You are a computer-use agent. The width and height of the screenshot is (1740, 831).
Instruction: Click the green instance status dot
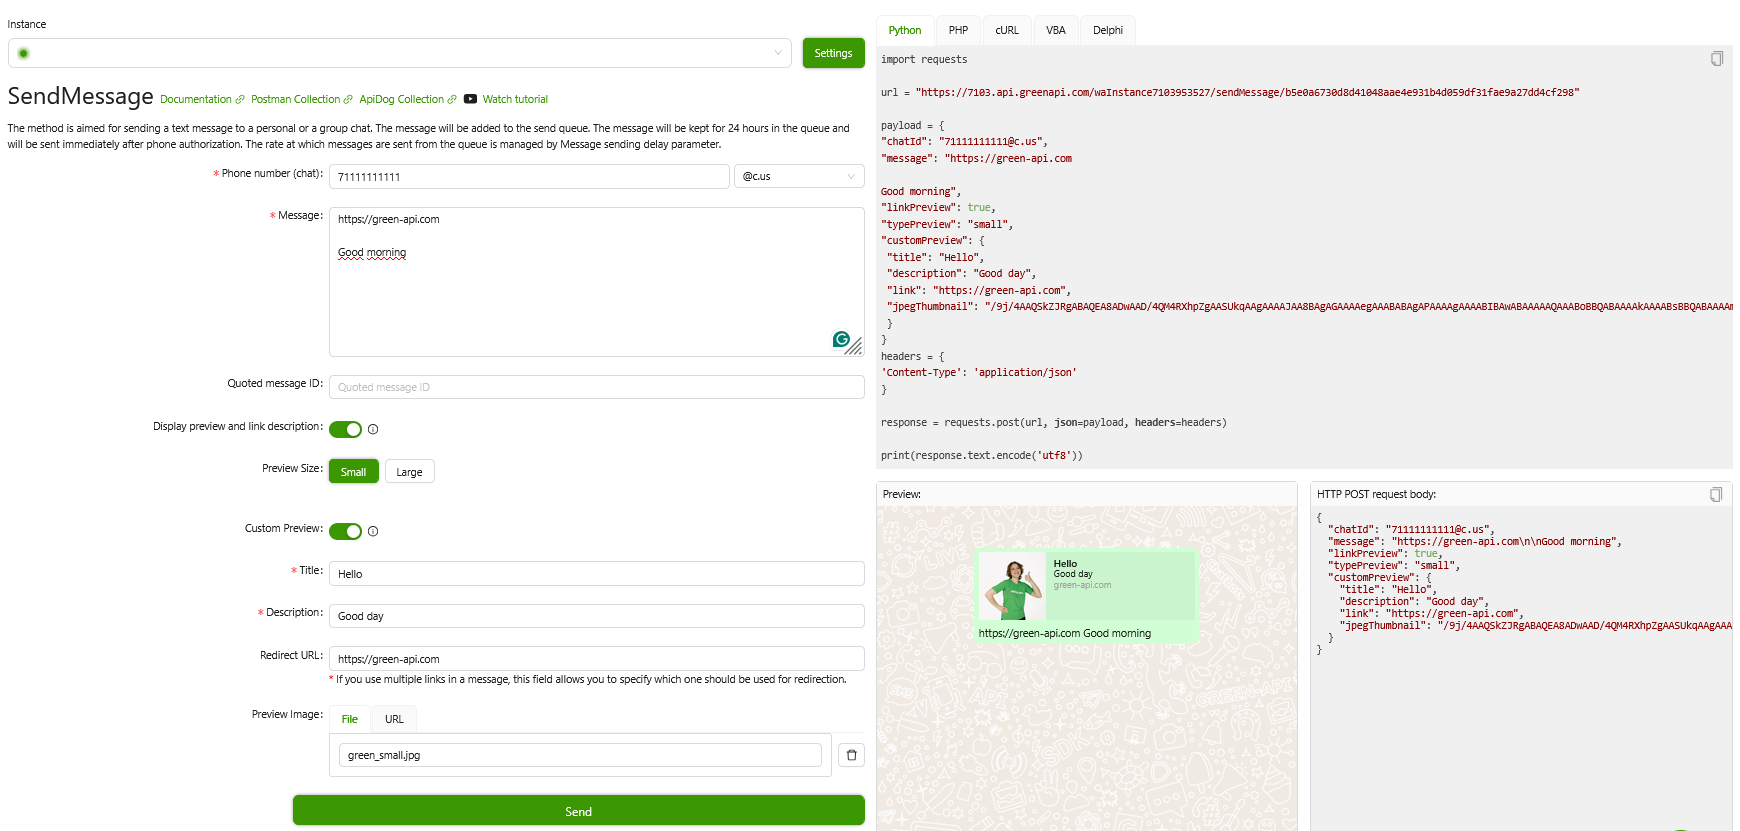click(x=23, y=53)
